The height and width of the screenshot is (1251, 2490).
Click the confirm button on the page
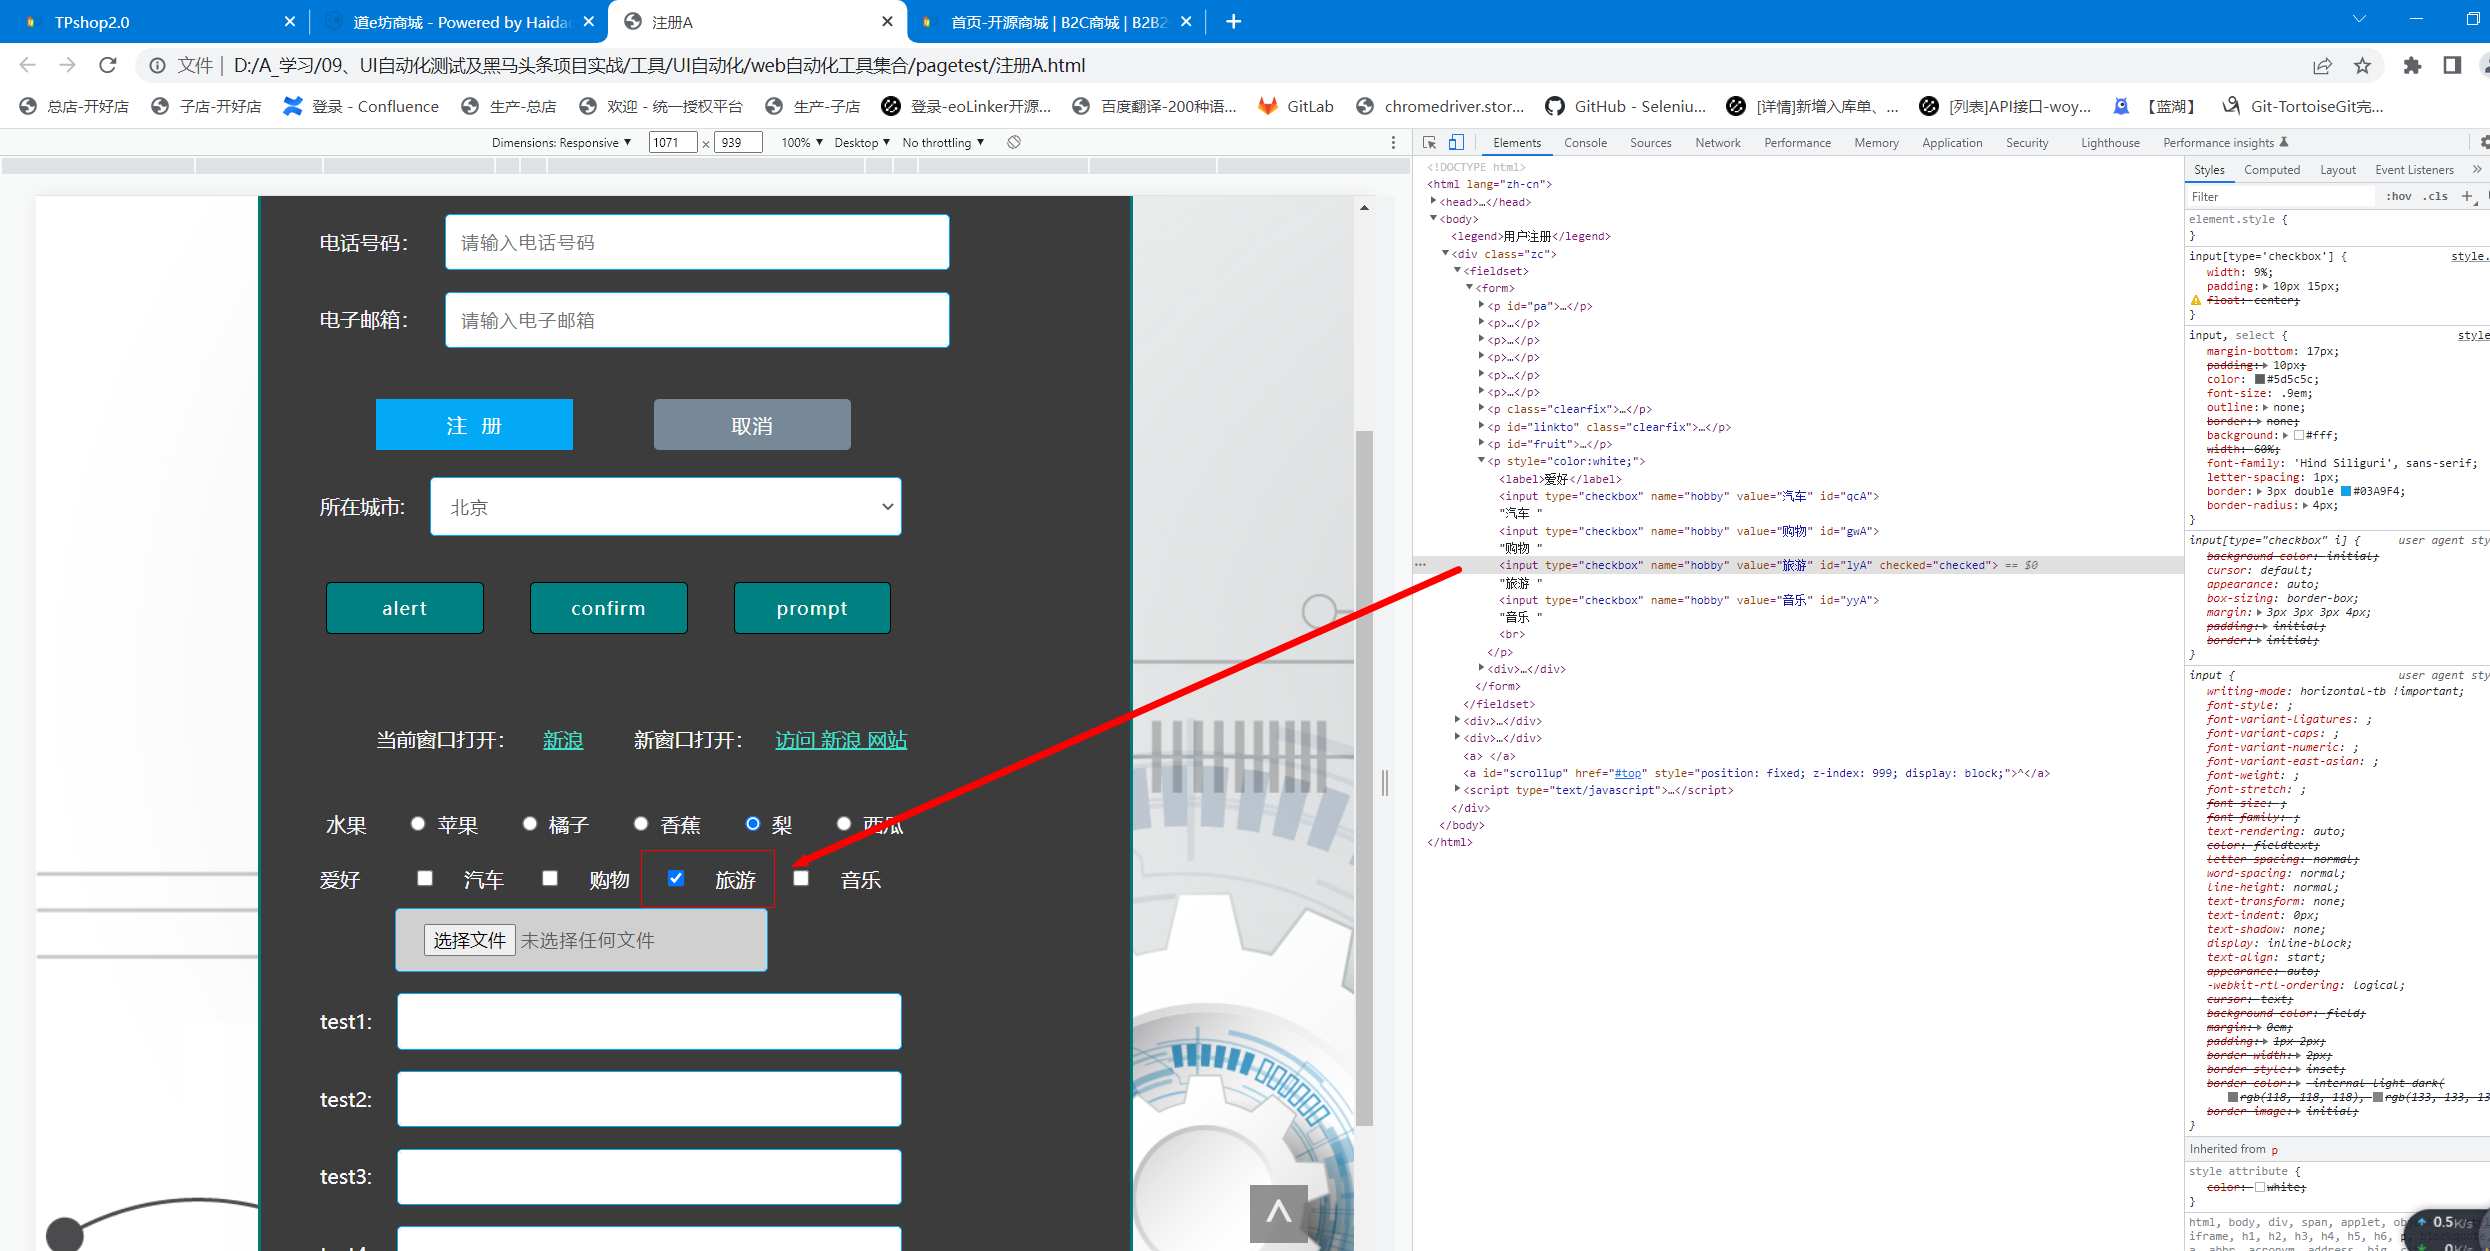(608, 608)
